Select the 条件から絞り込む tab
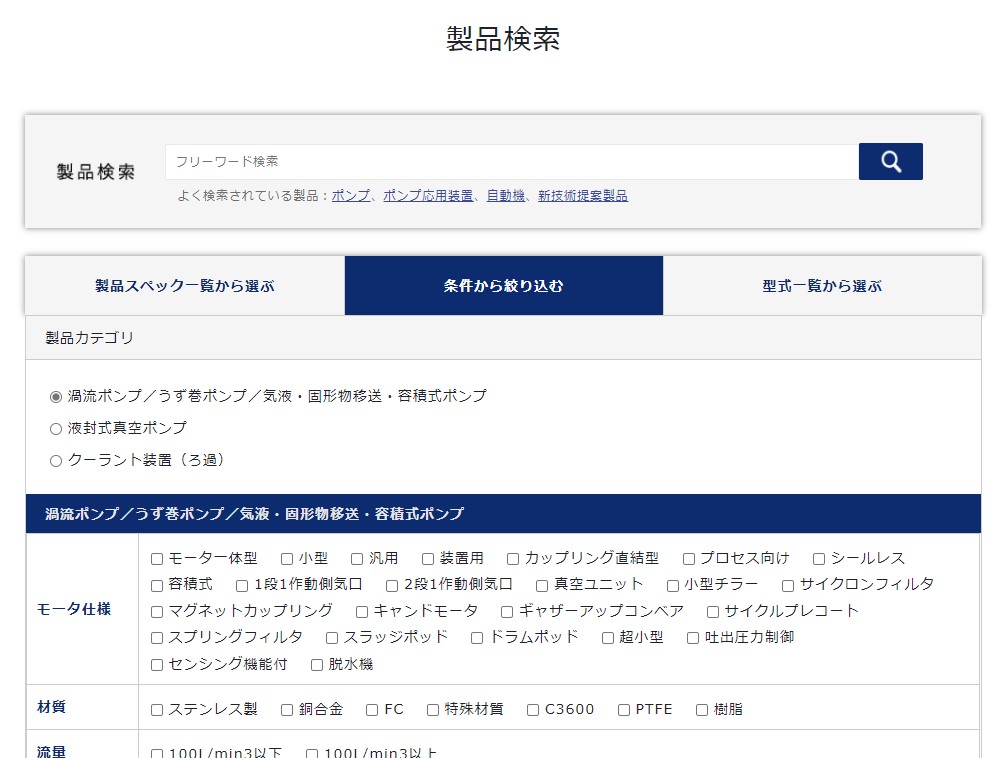This screenshot has width=996, height=758. (504, 286)
